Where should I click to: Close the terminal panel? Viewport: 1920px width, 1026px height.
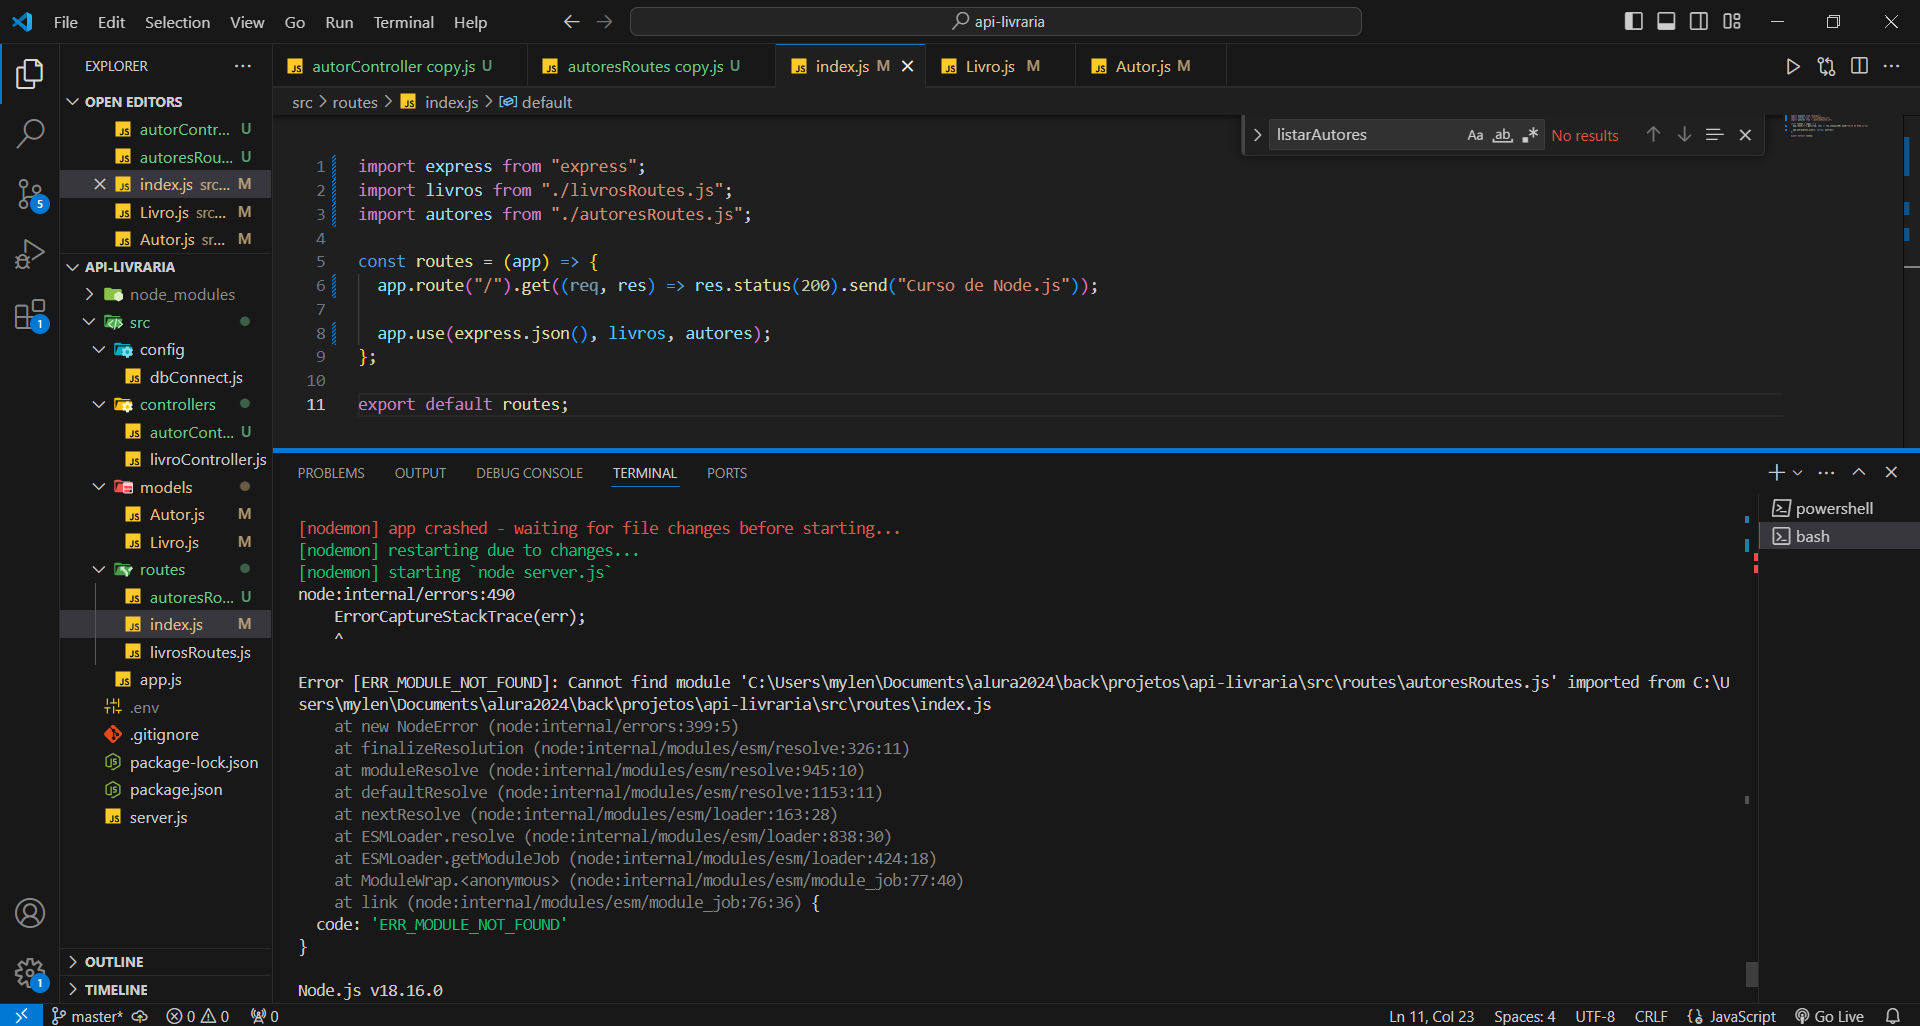1891,472
